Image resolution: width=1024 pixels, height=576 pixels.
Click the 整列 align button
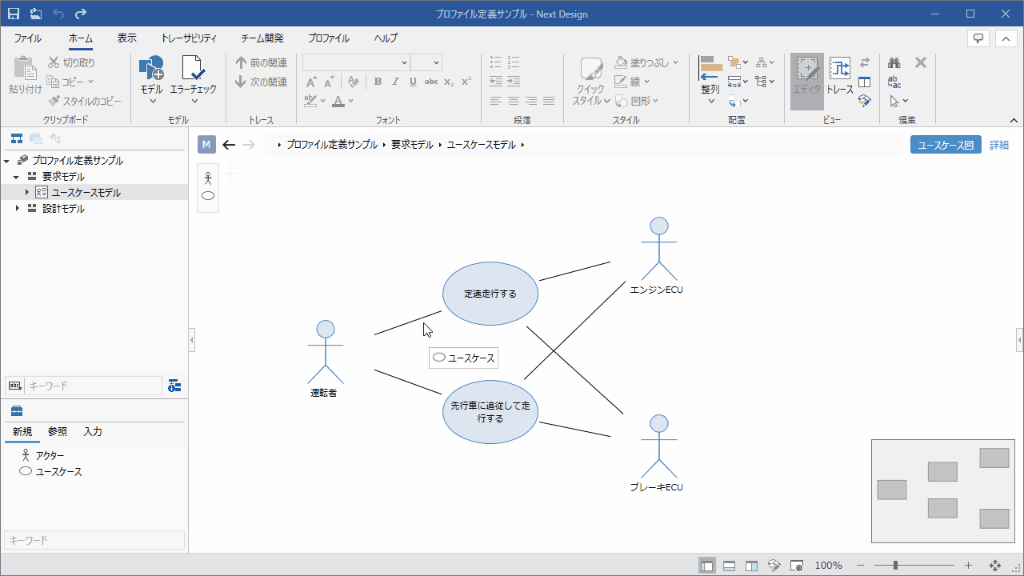pos(710,80)
